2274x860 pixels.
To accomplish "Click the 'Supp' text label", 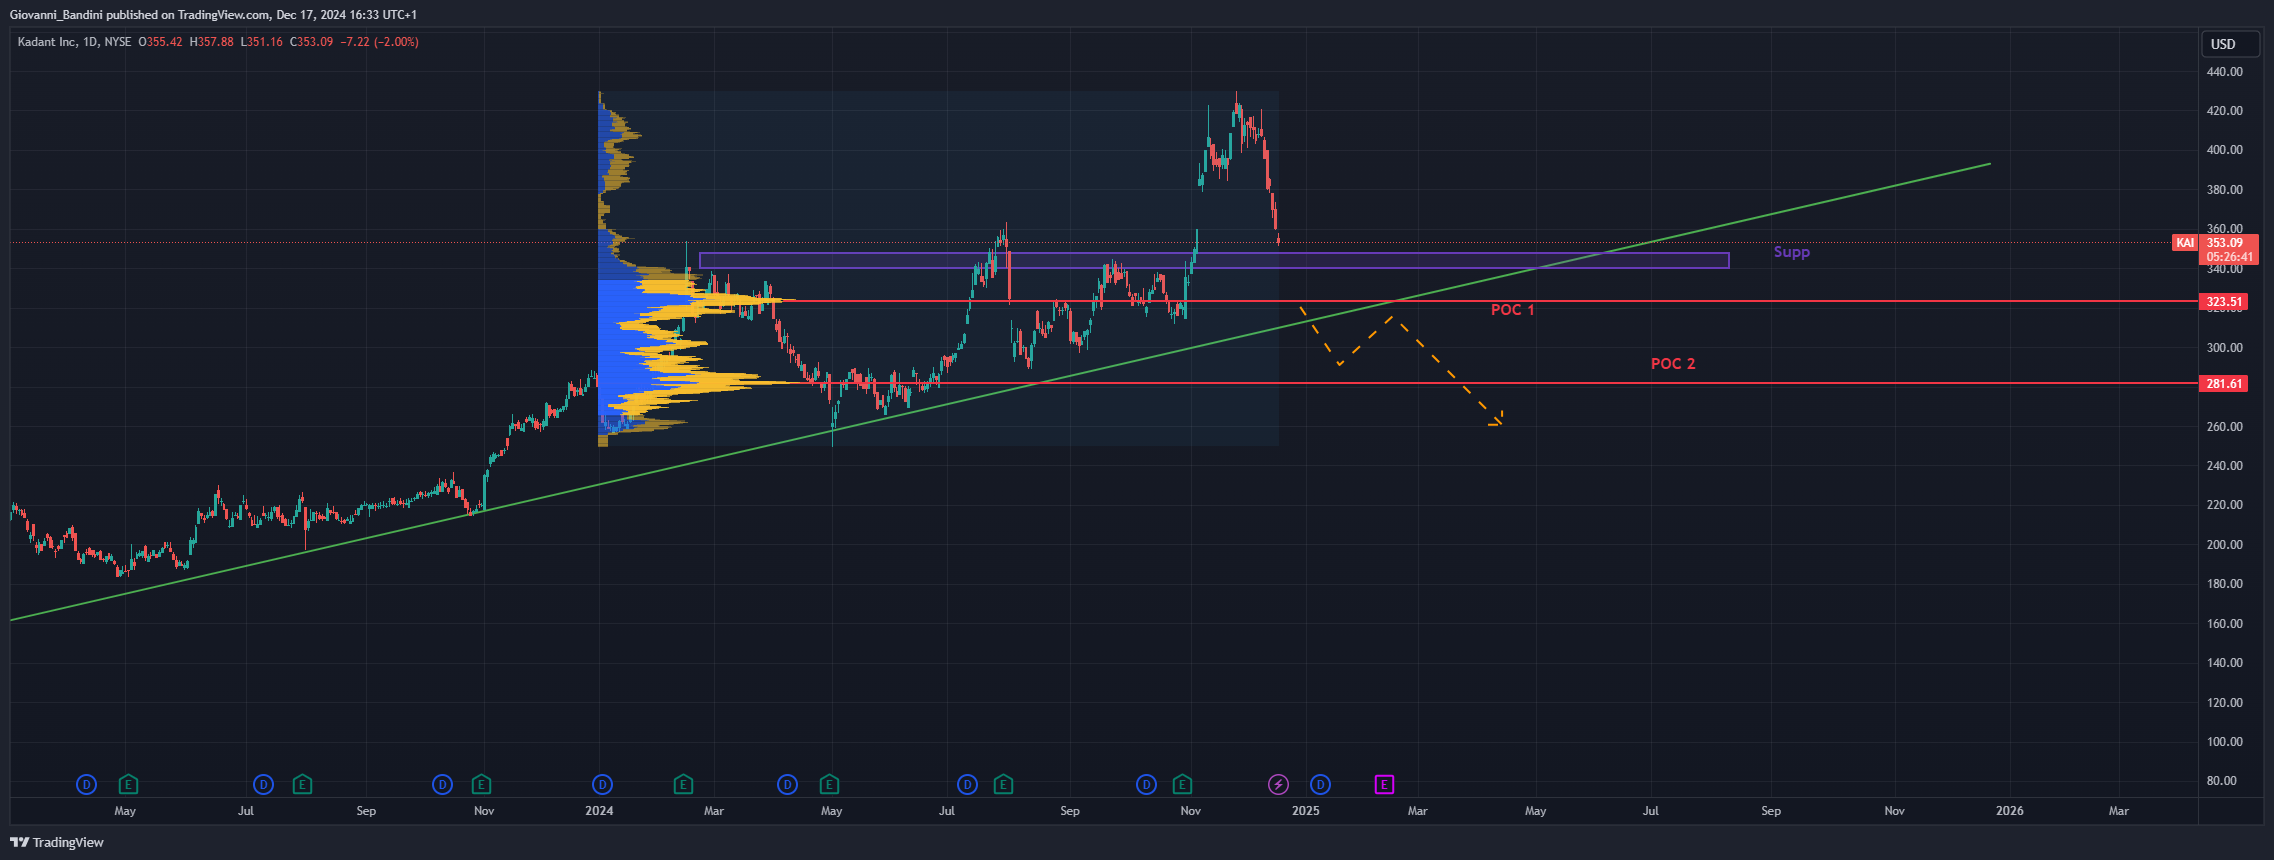I will (x=1792, y=252).
